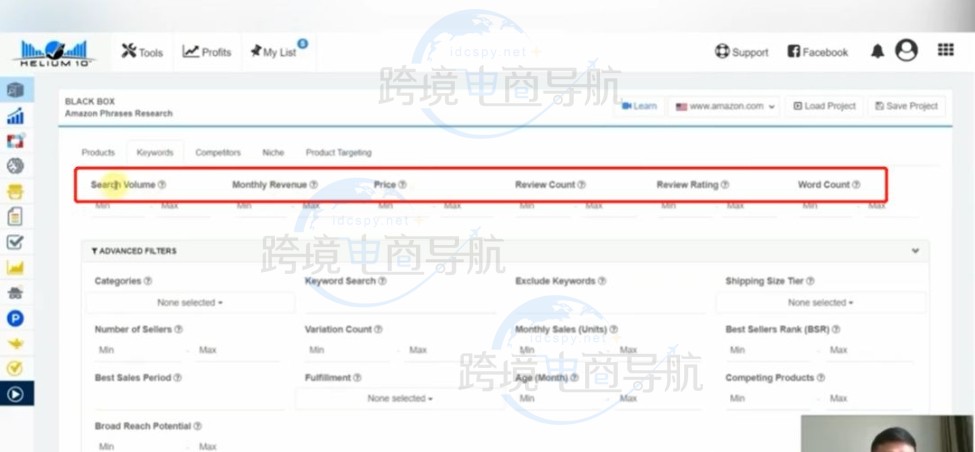975x452 pixels.
Task: Open the www.amazon.com marketplace dropdown
Action: [x=726, y=106]
